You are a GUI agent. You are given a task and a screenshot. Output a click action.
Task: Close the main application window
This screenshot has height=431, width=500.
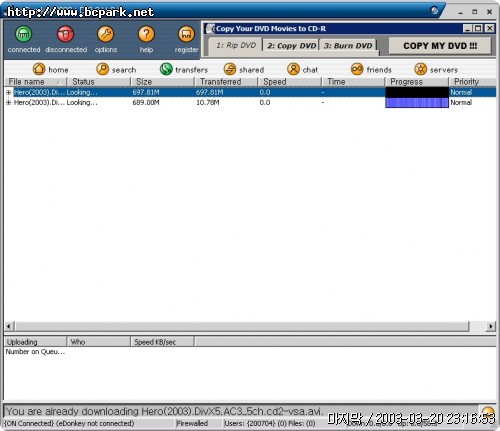tap(489, 12)
